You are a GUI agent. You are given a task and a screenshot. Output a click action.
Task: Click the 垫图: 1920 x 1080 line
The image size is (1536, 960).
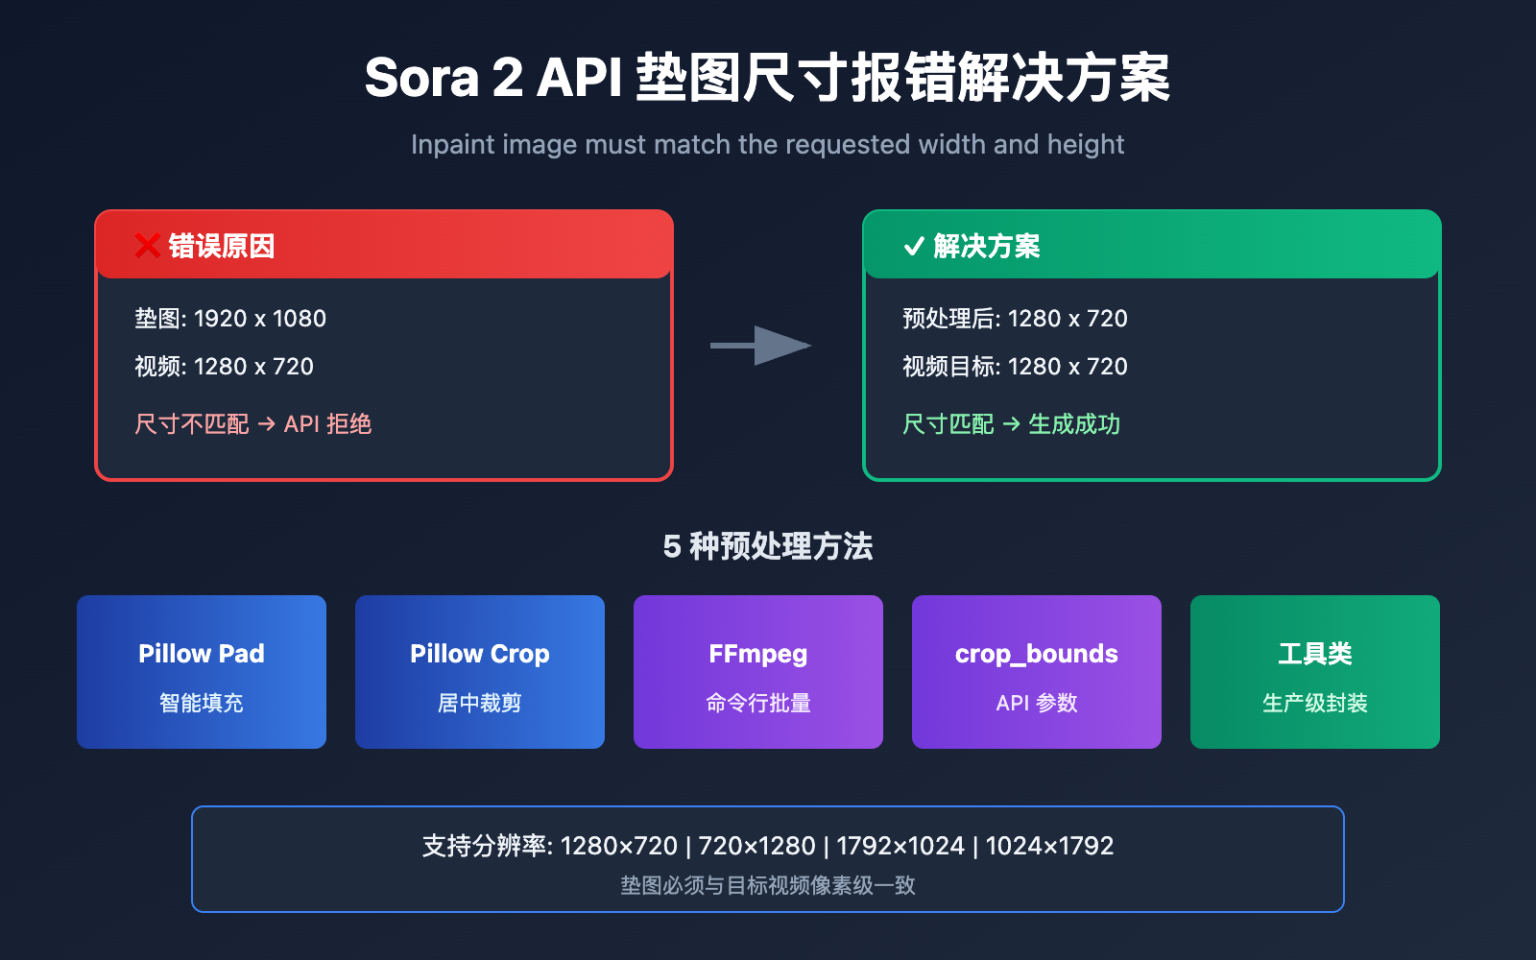coord(230,318)
